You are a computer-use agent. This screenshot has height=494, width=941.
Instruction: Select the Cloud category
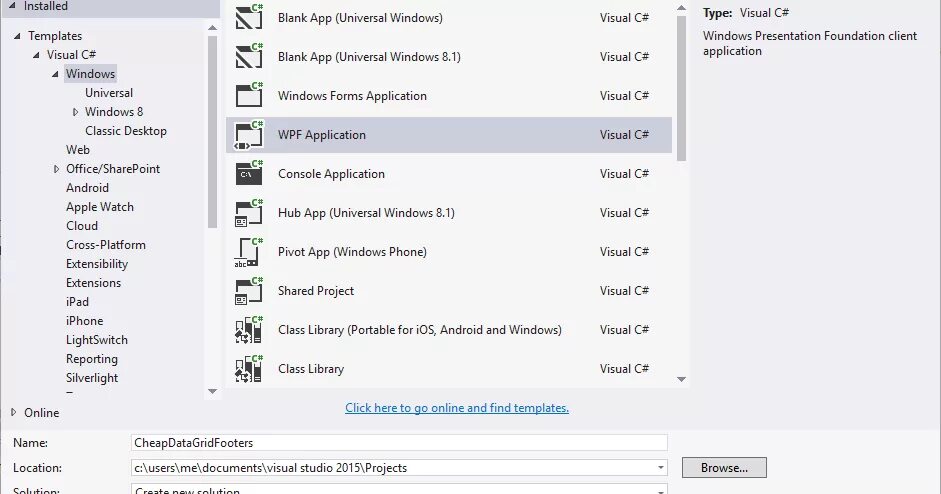pos(82,226)
